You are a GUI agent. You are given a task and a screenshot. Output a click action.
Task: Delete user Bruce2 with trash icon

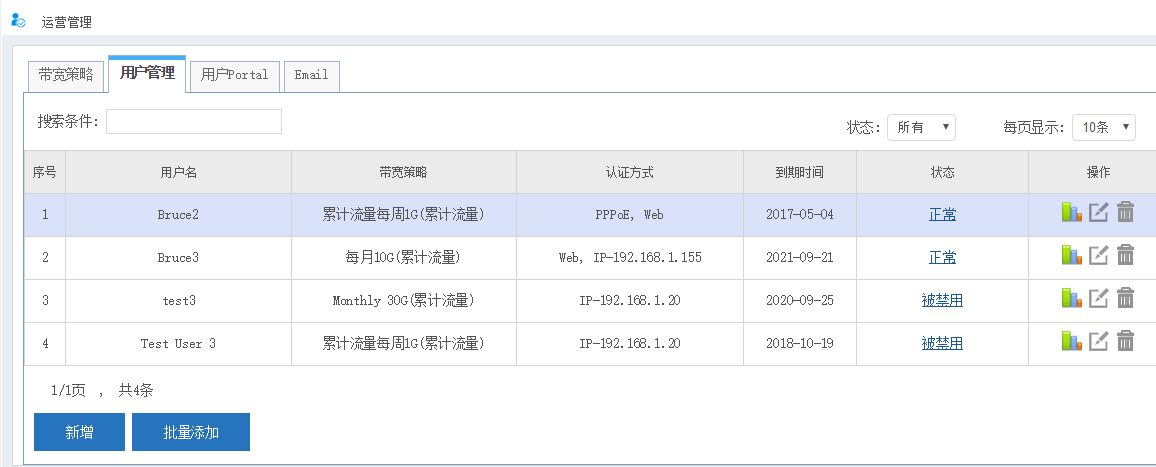click(1125, 213)
